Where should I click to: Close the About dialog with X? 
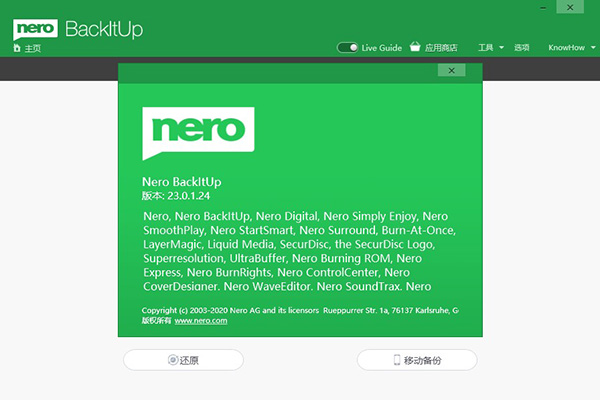click(x=452, y=70)
